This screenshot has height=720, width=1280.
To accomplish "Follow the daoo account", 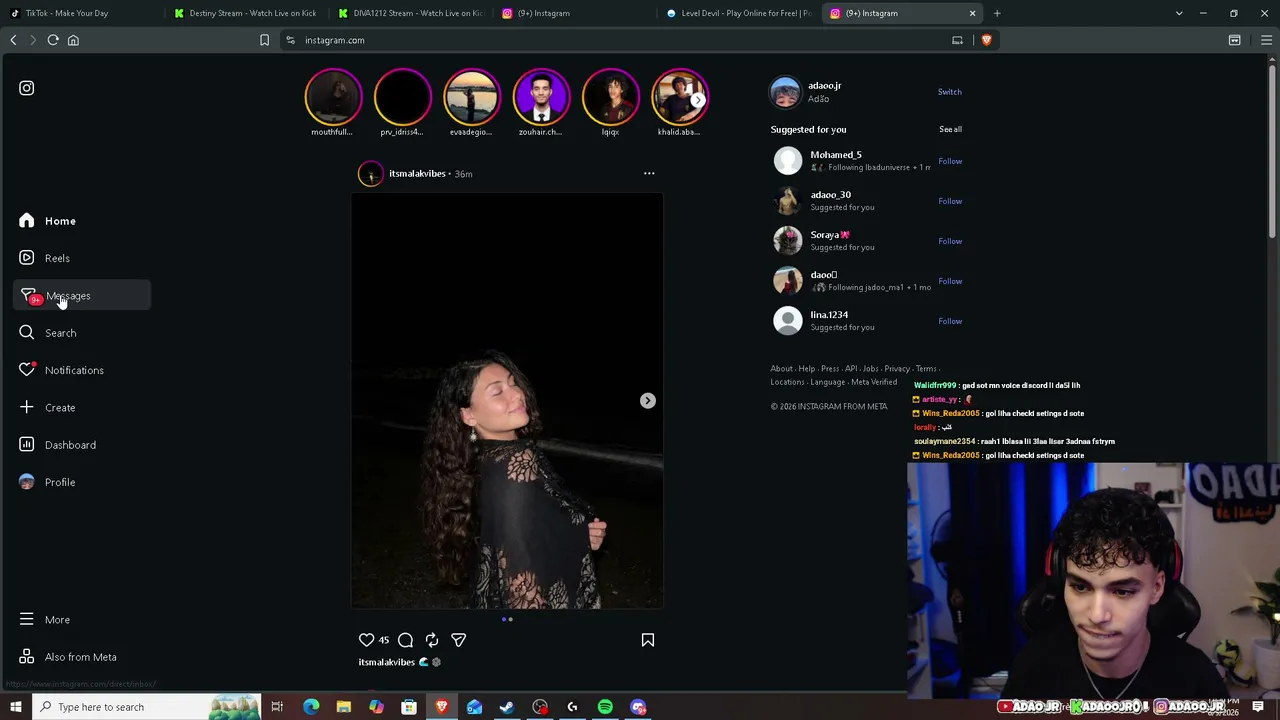I will pos(950,281).
